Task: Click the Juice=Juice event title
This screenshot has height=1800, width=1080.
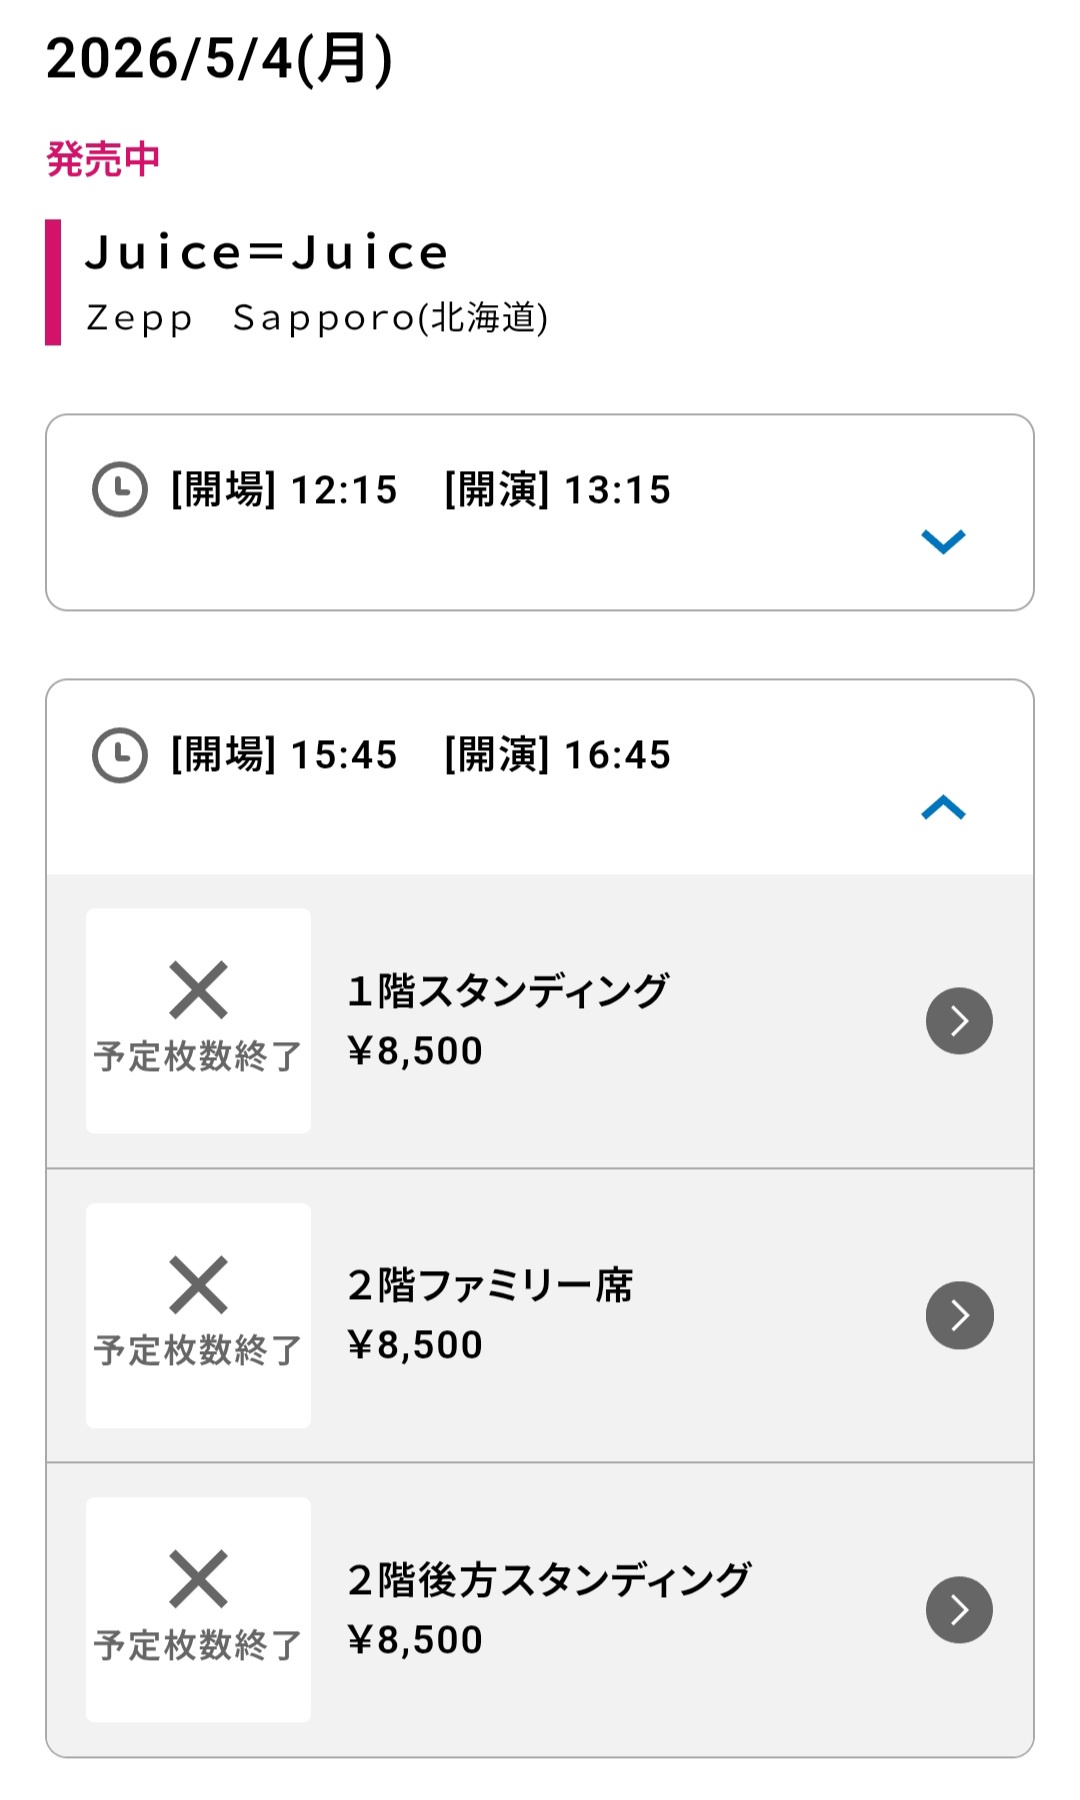Action: [x=267, y=252]
